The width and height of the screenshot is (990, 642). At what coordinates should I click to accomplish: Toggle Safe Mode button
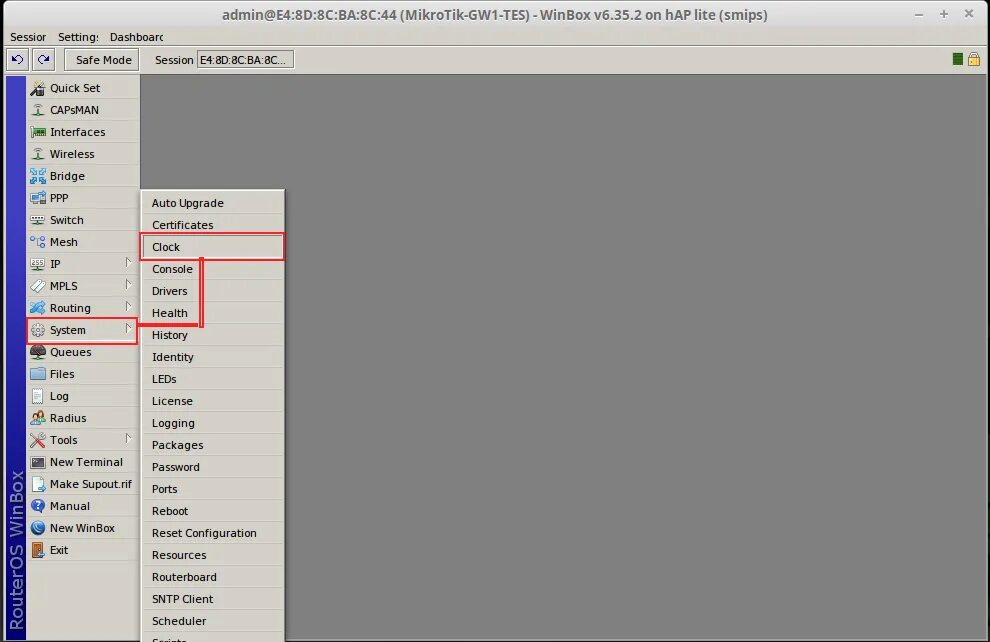(102, 60)
